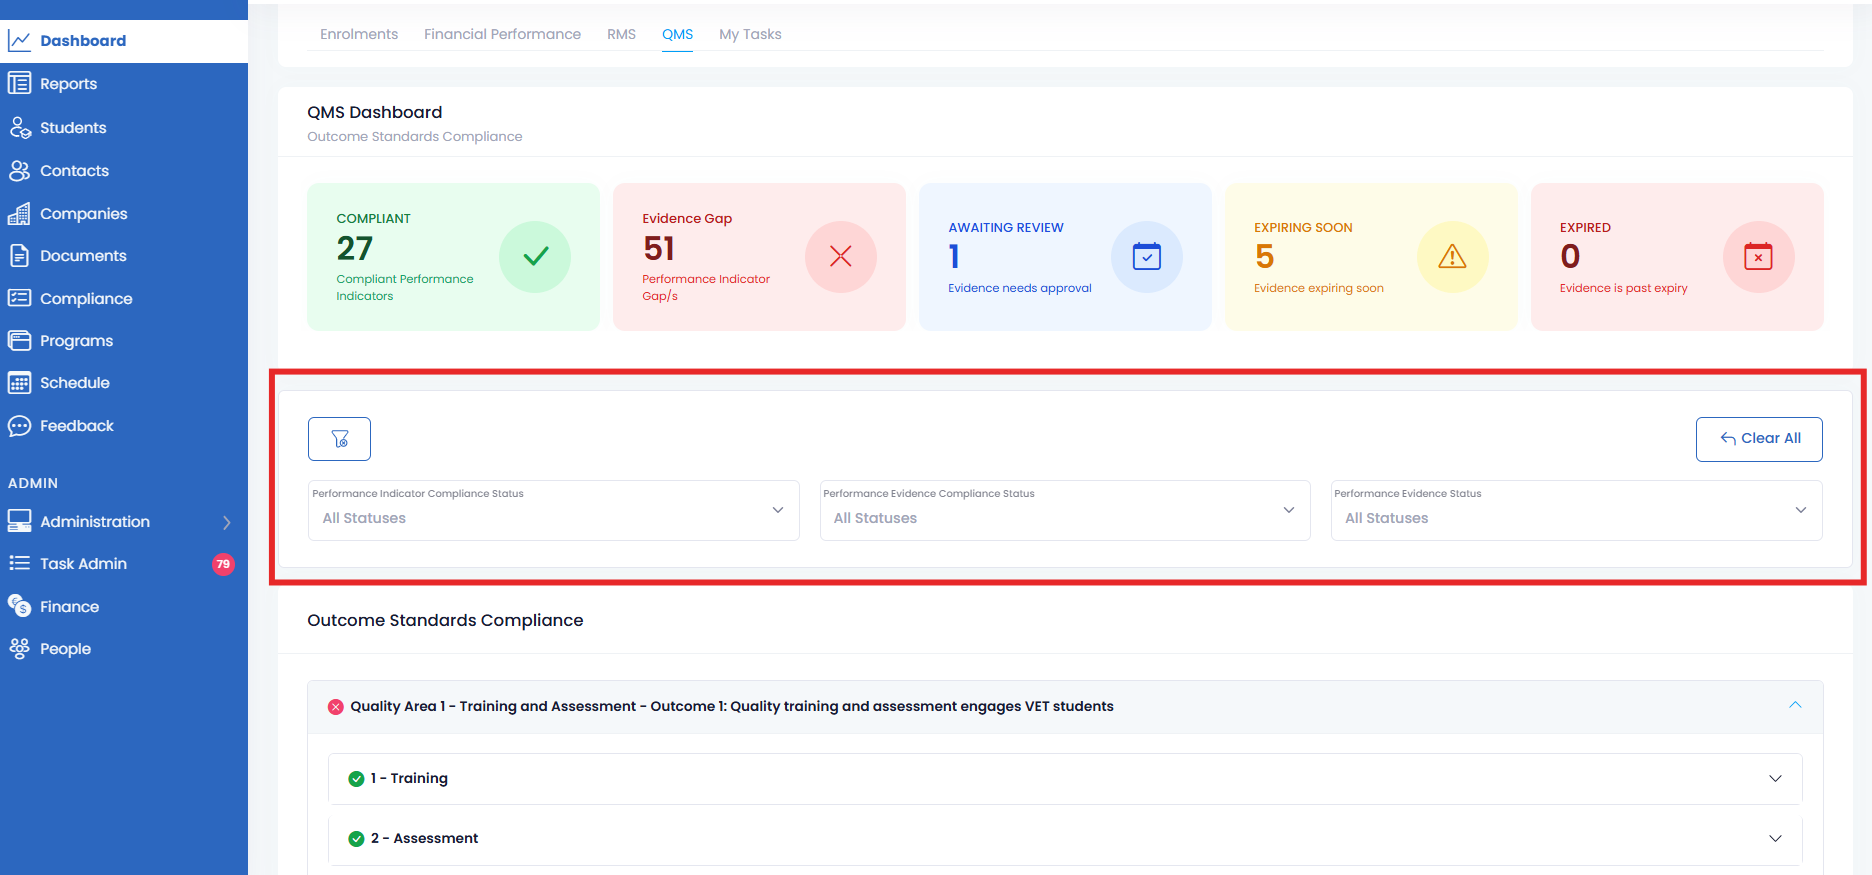The height and width of the screenshot is (875, 1872).
Task: Open Performance Evidence Status dropdown
Action: click(1576, 511)
